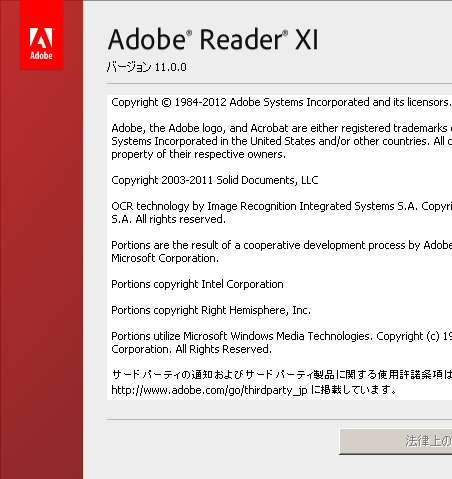Click the 'S.A. All rights reserved.' line
The height and width of the screenshot is (479, 452).
(168, 219)
